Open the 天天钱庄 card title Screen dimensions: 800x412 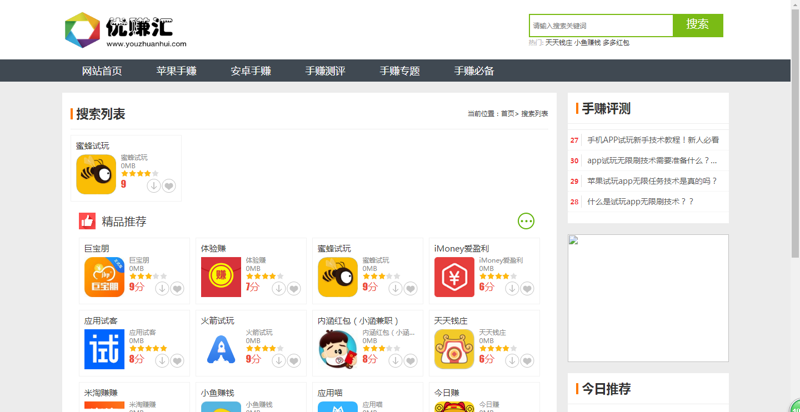451,321
